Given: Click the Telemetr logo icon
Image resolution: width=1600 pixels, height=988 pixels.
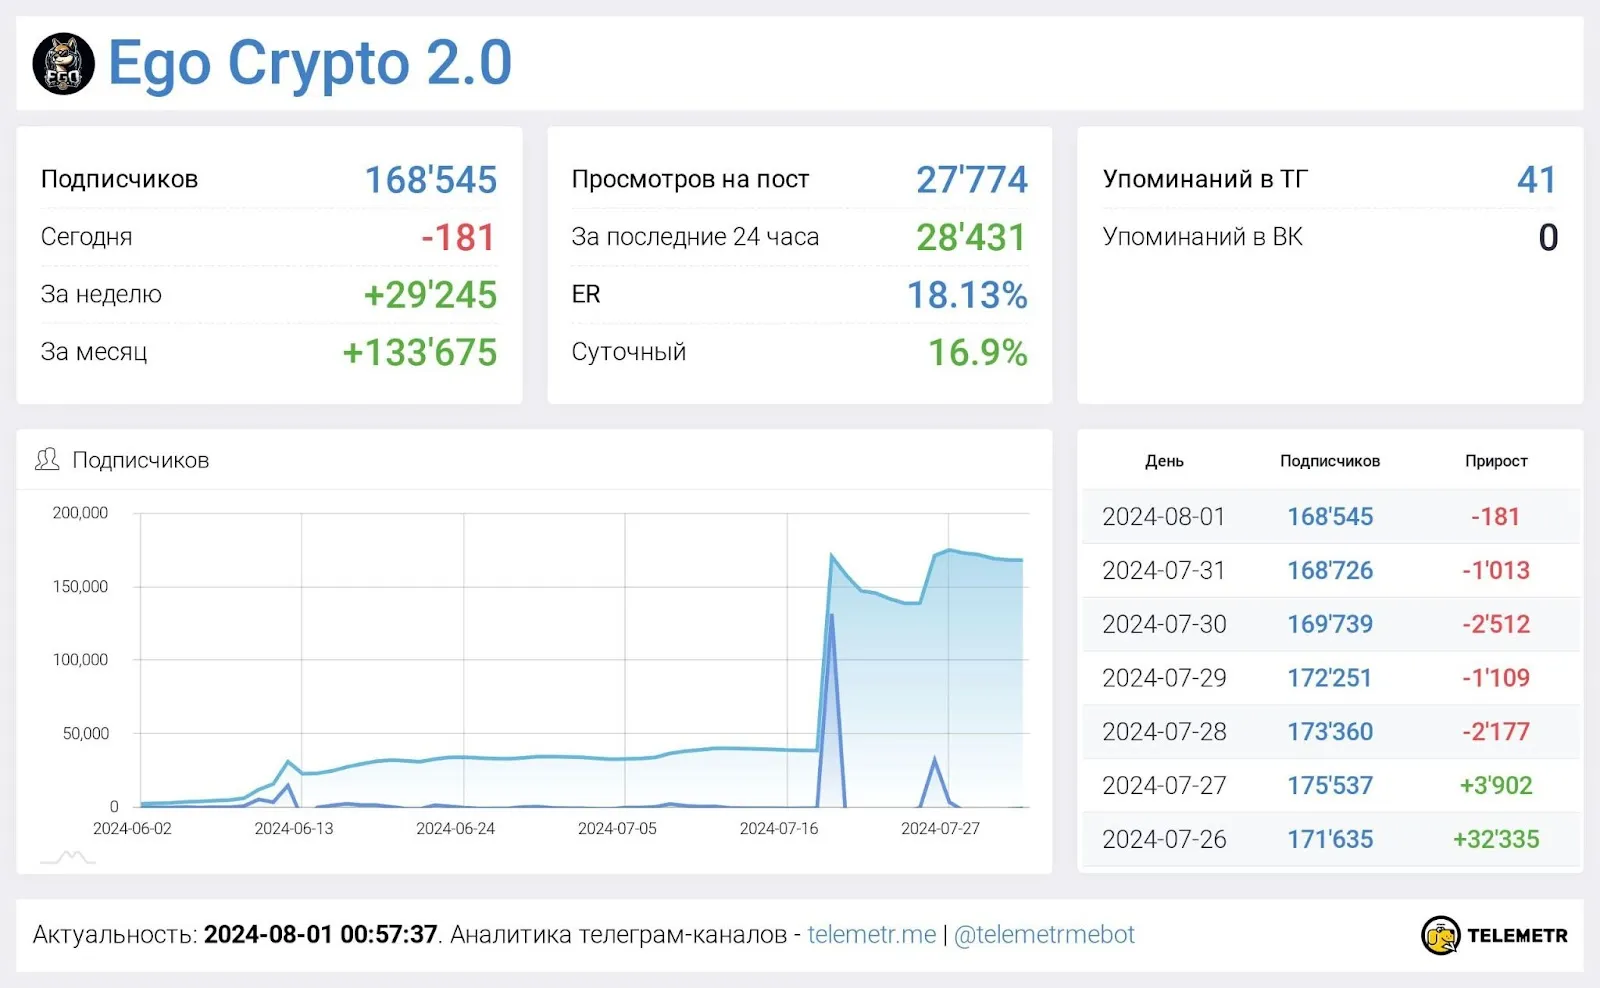Looking at the screenshot, I should 1440,935.
